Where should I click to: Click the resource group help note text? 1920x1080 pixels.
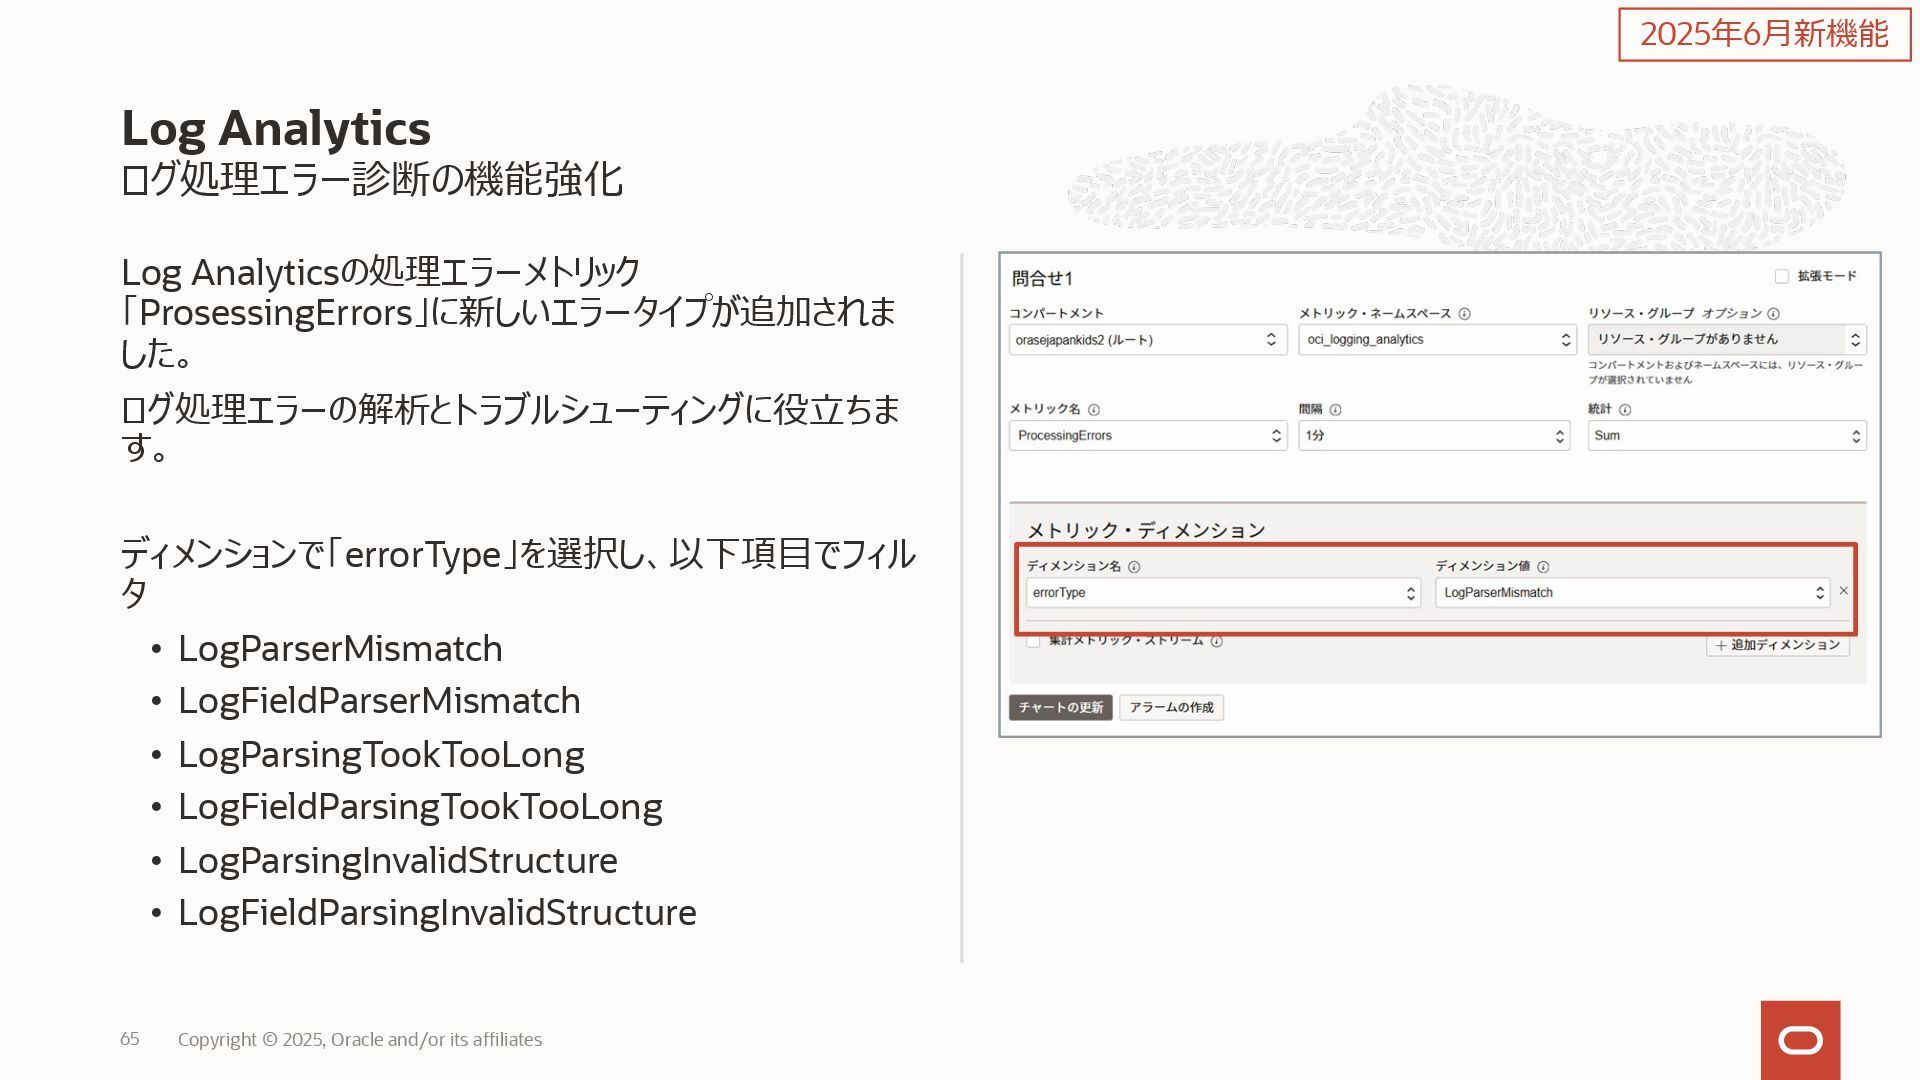pos(1725,372)
